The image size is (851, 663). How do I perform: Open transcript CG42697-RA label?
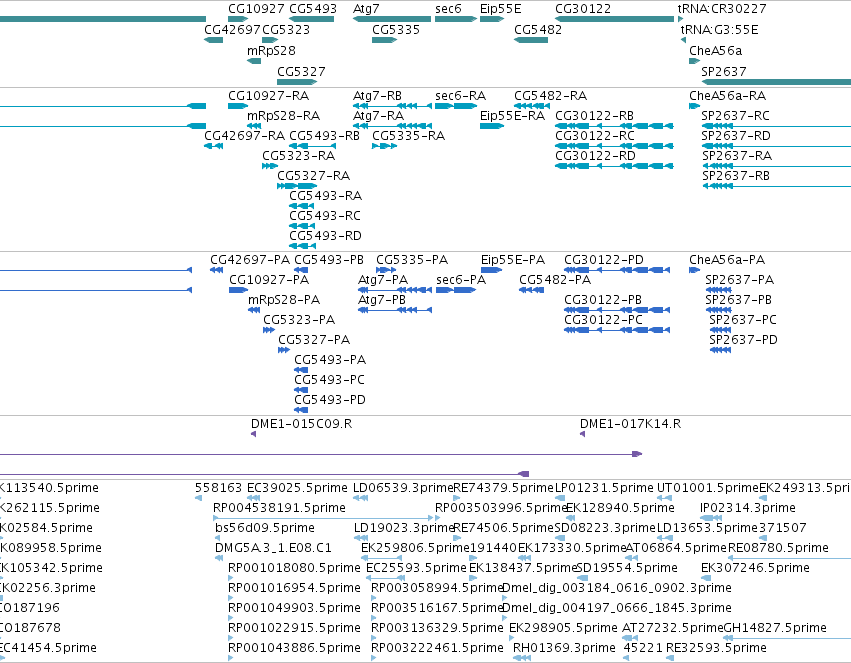coord(244,136)
